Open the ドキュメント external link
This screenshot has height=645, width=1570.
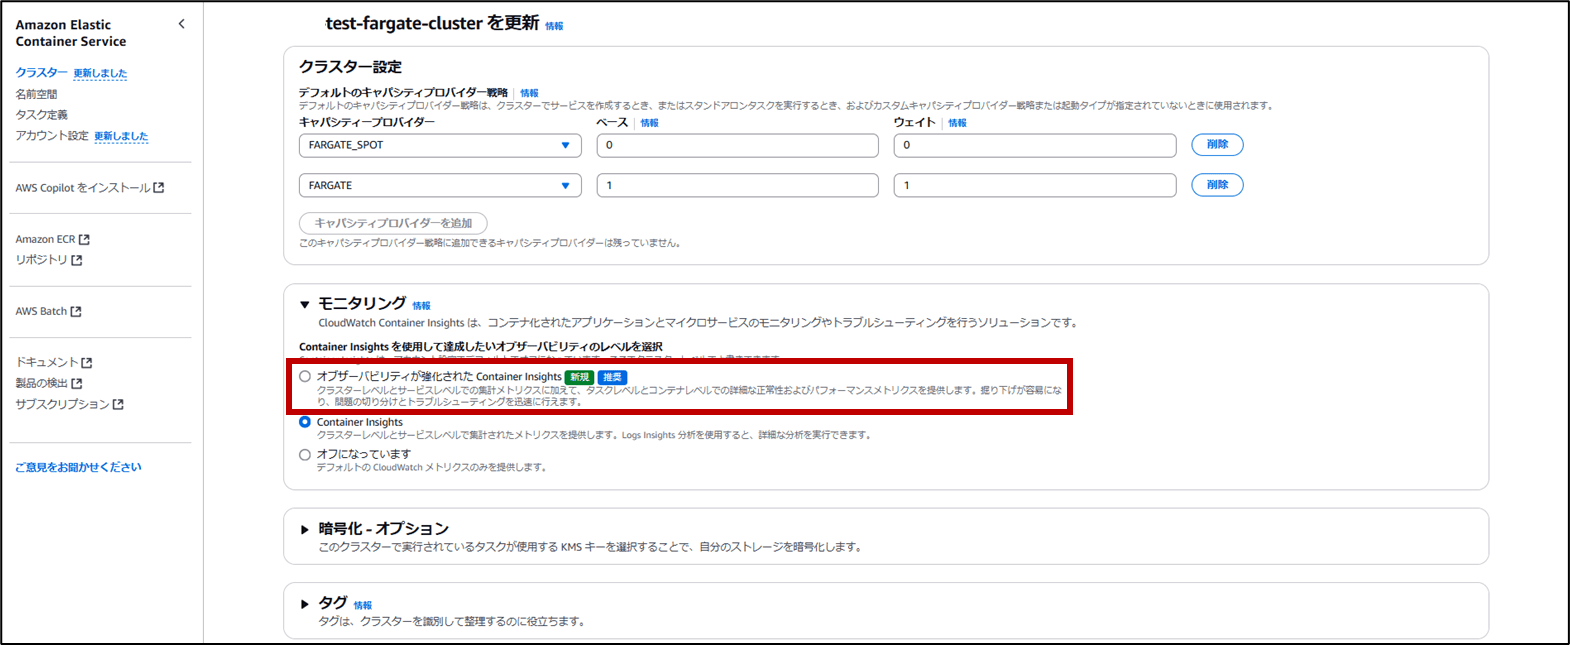pos(53,362)
